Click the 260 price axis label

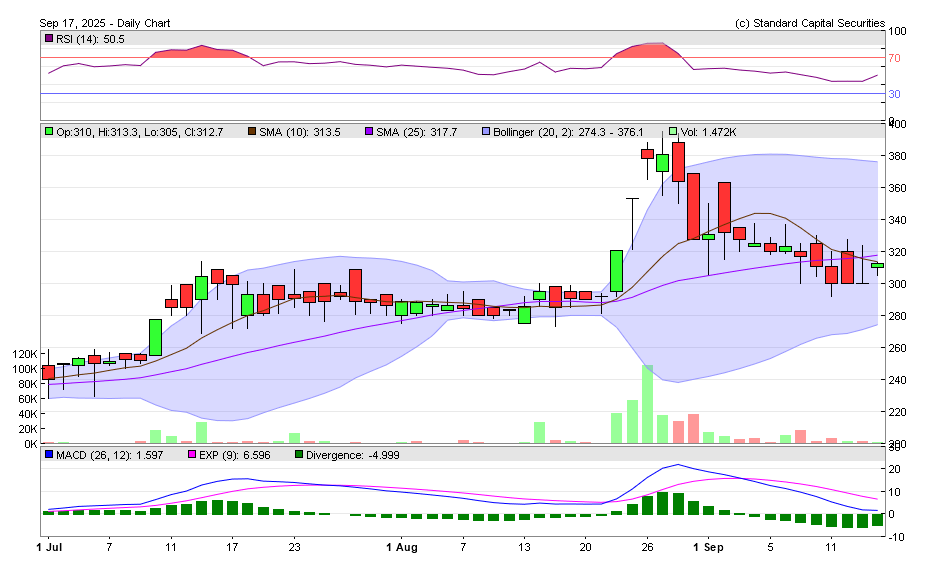click(x=898, y=348)
